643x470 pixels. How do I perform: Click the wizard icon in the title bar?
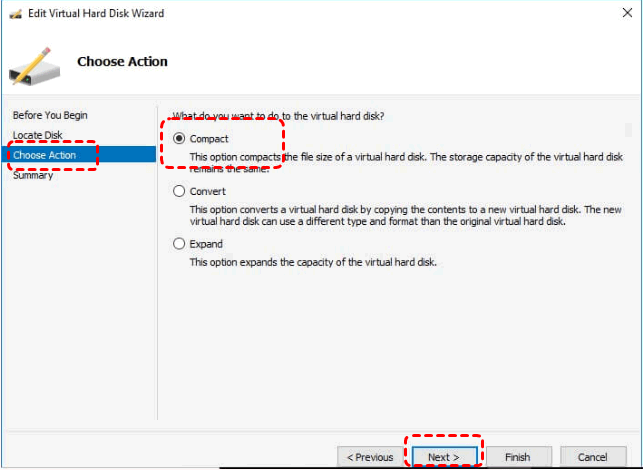(12, 13)
